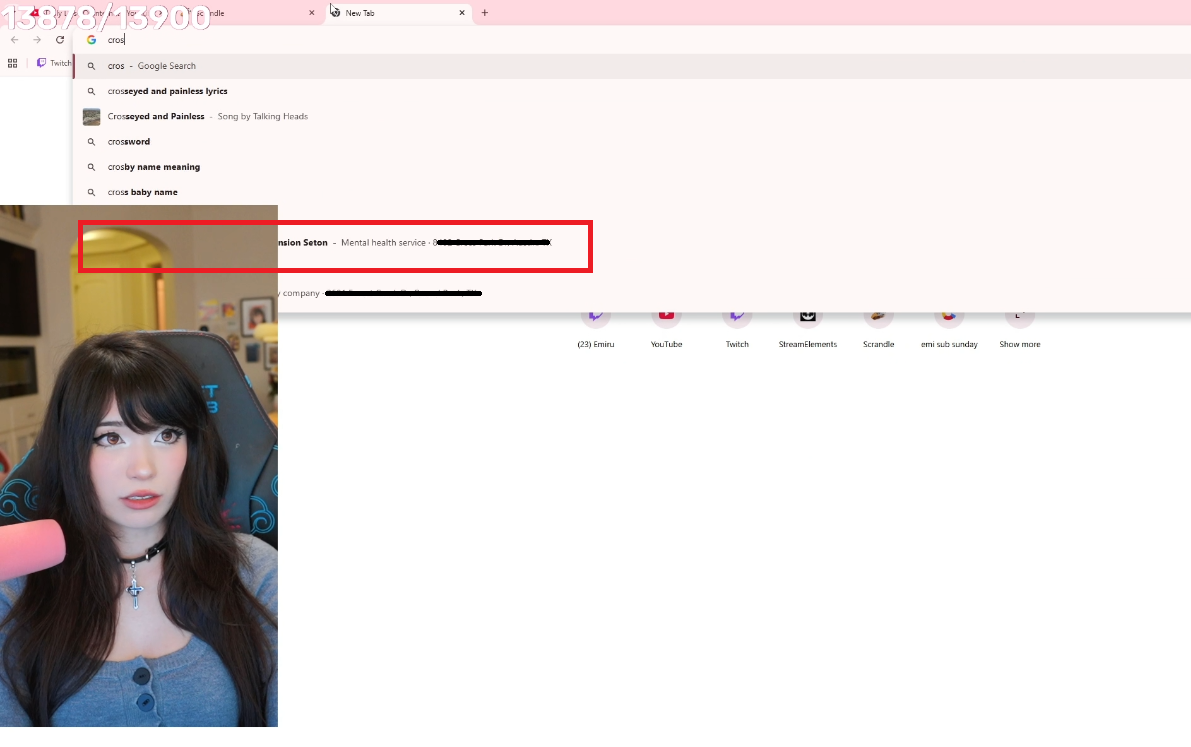Open the apps grid icon in the bookmarks bar

pos(12,63)
